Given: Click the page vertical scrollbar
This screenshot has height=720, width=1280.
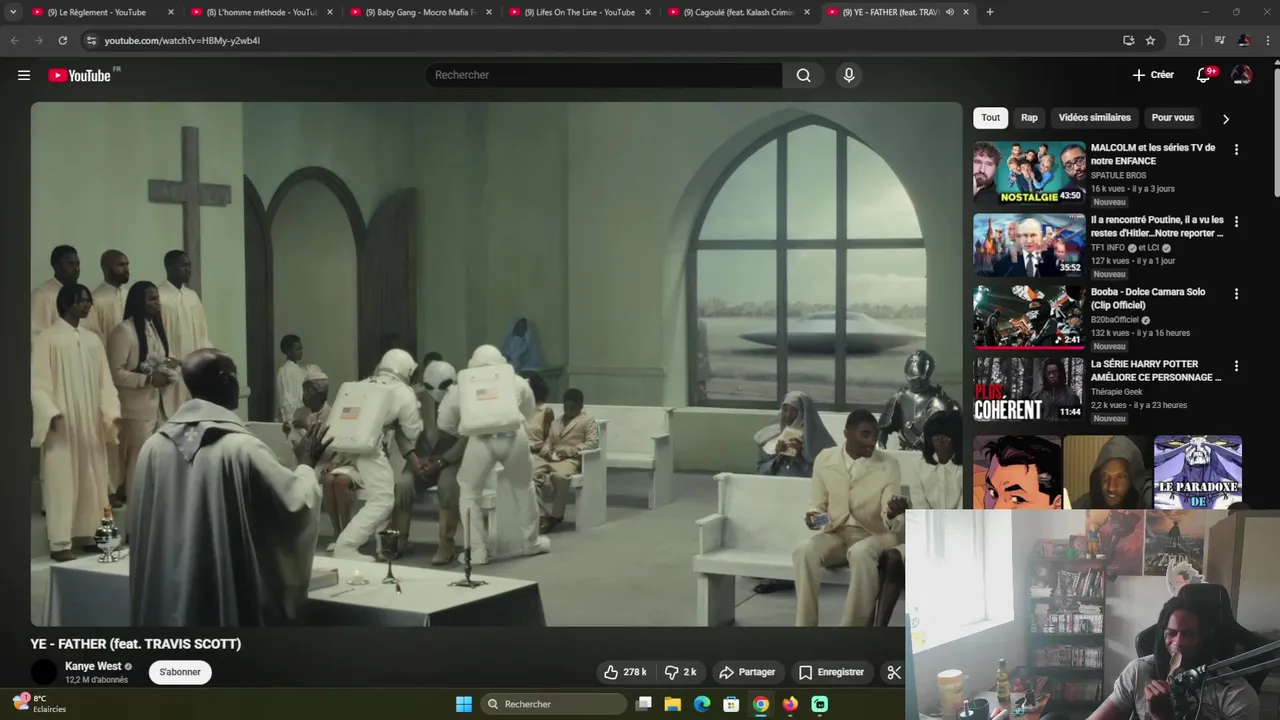Looking at the screenshot, I should 1275,130.
